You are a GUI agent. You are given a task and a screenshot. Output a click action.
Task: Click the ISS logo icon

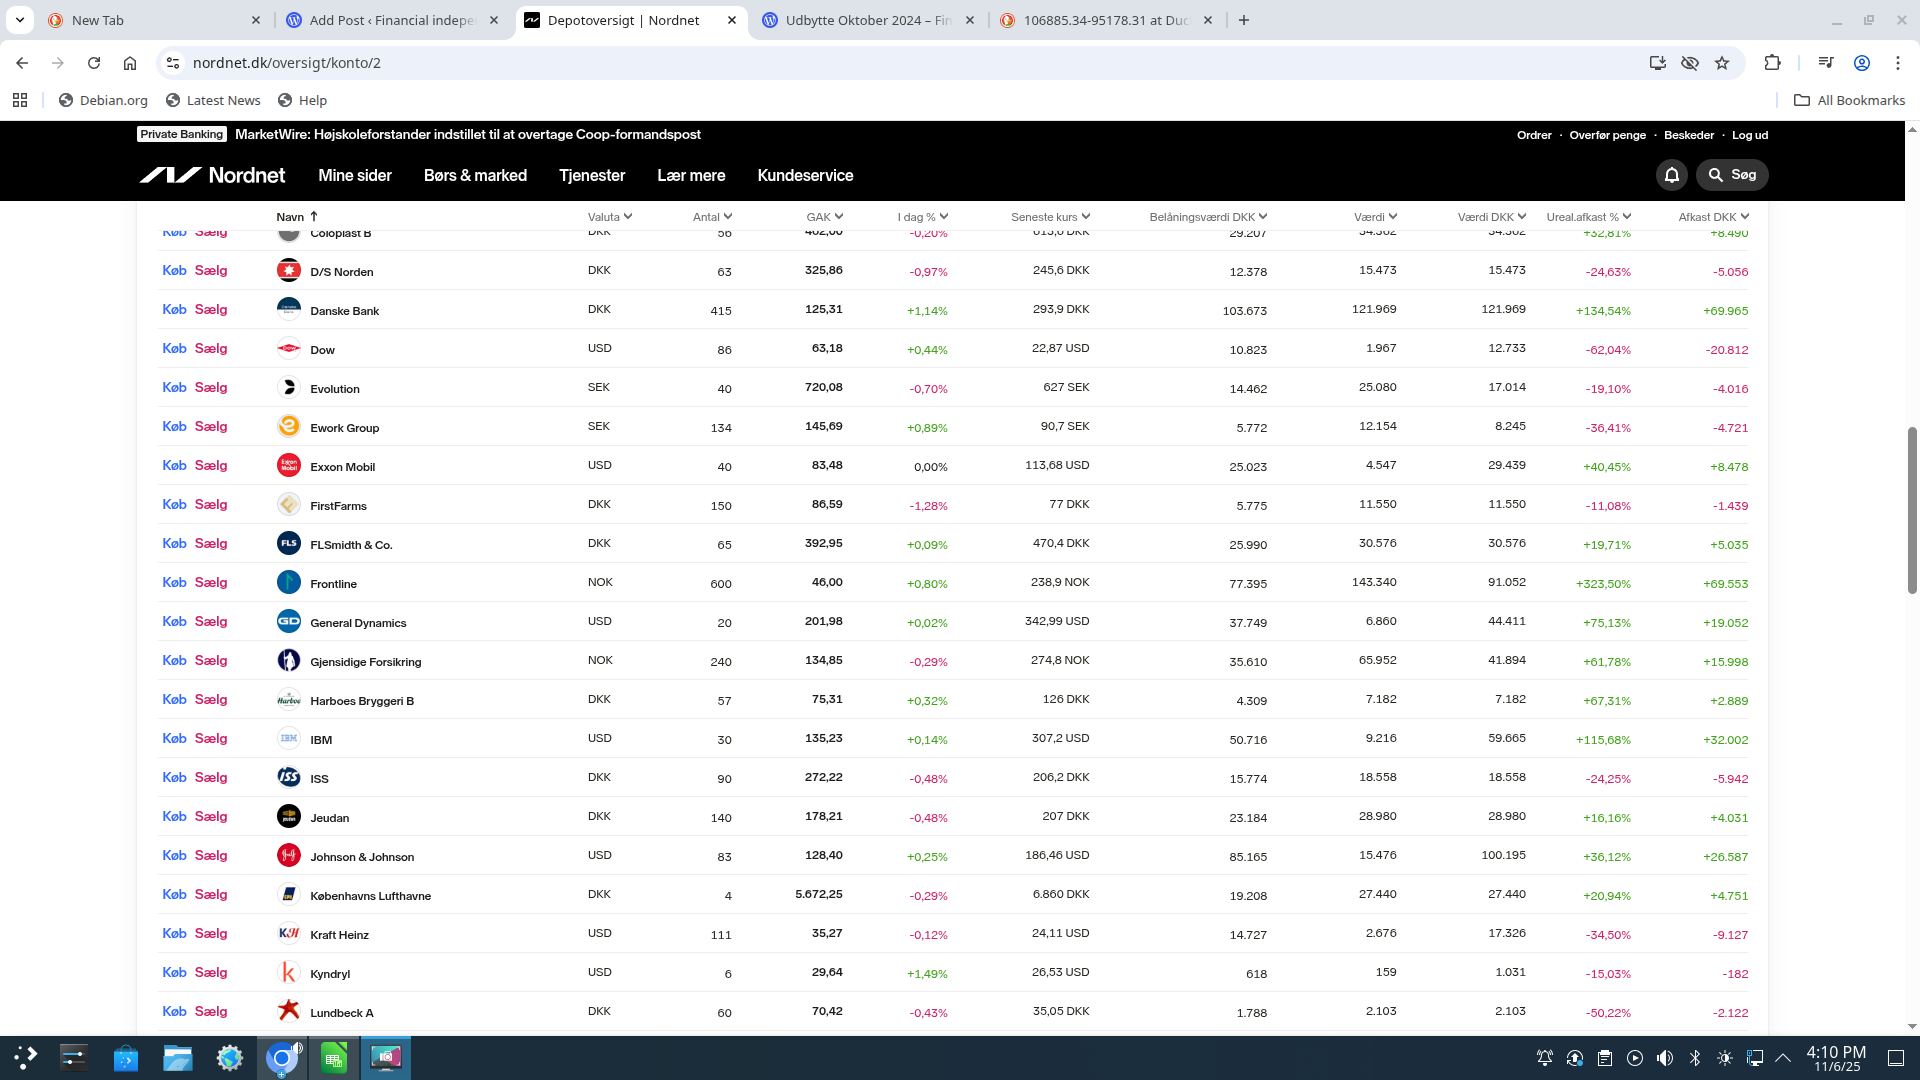289,777
